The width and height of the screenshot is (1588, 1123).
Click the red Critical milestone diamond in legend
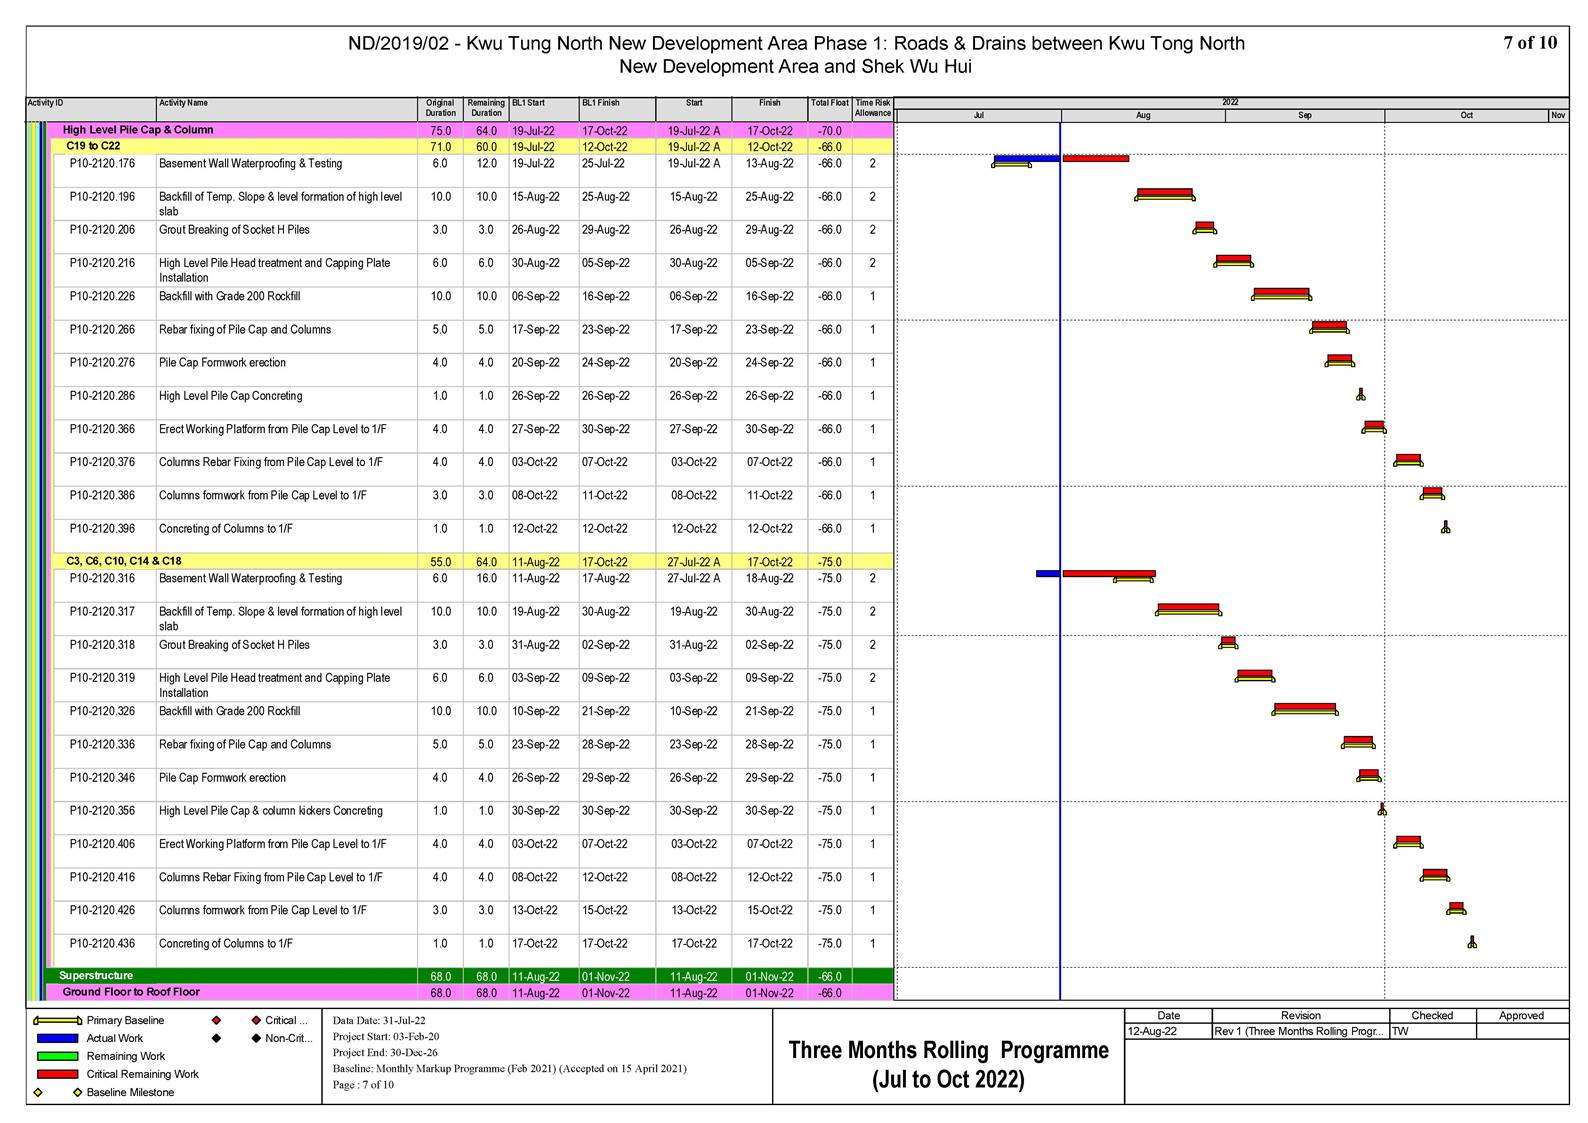(257, 1021)
